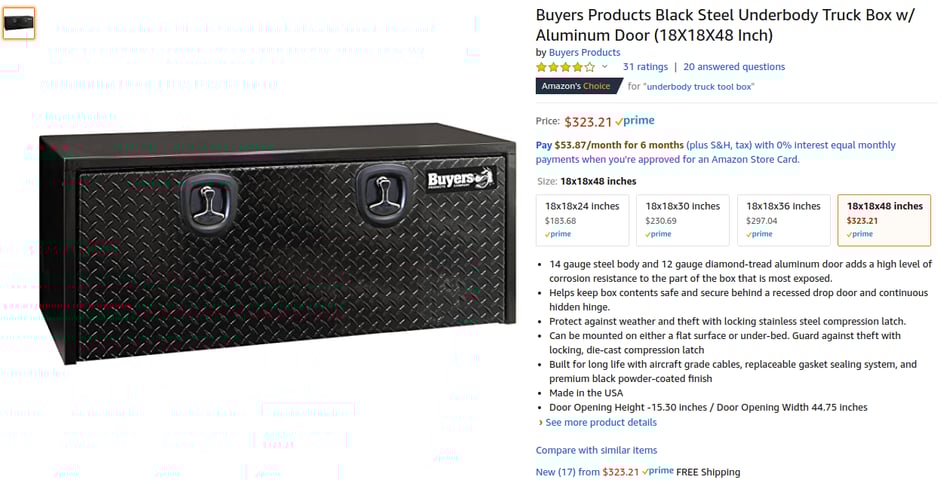
Task: Click the "underbody truck tool box" search link
Action: point(699,87)
